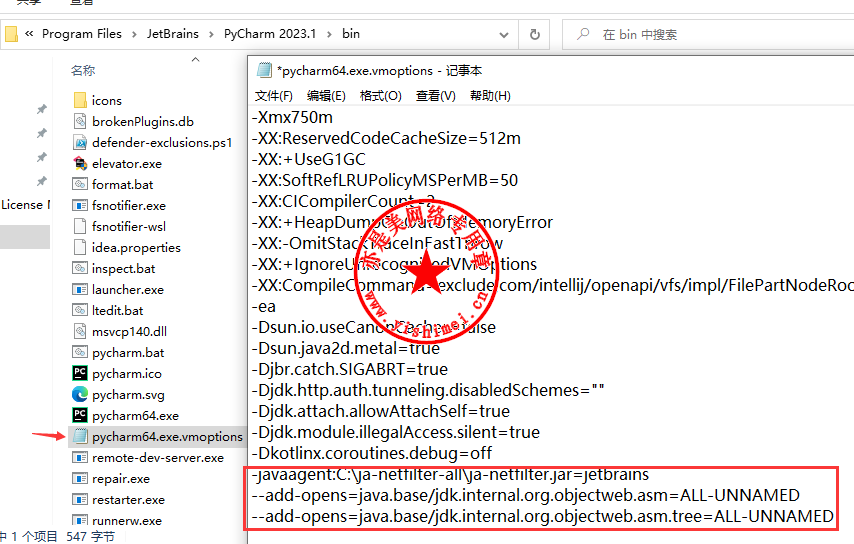
Task: Click the pycharm64.exe.vmoptions file icon
Action: [80, 436]
